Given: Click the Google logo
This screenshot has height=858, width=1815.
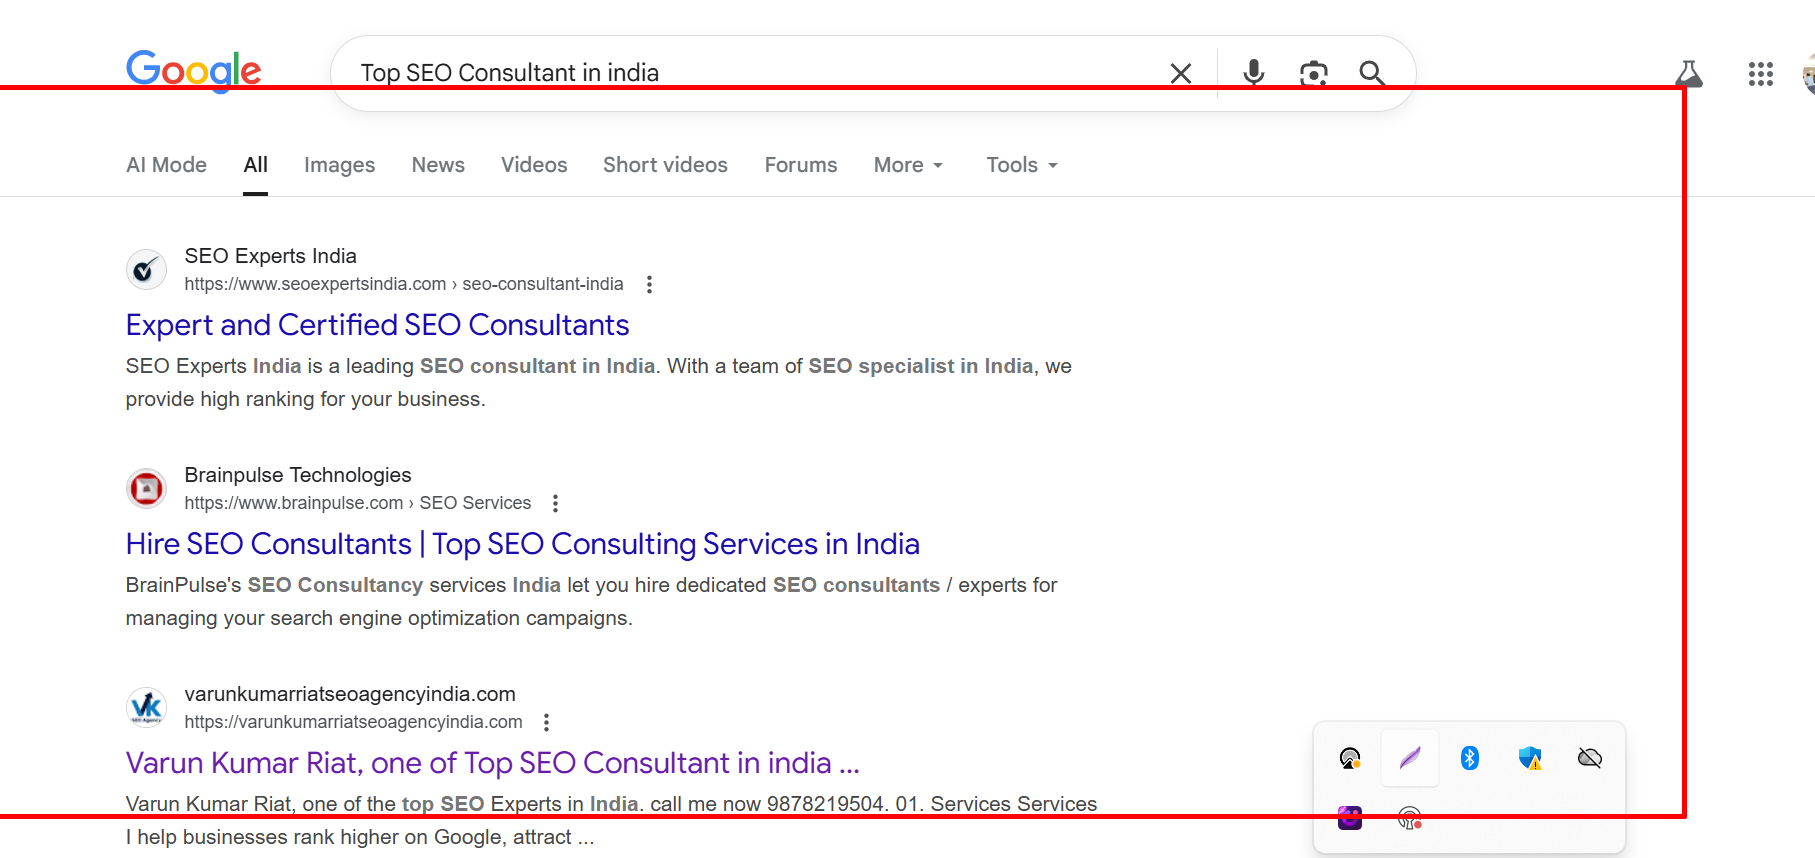Looking at the screenshot, I should coord(194,71).
